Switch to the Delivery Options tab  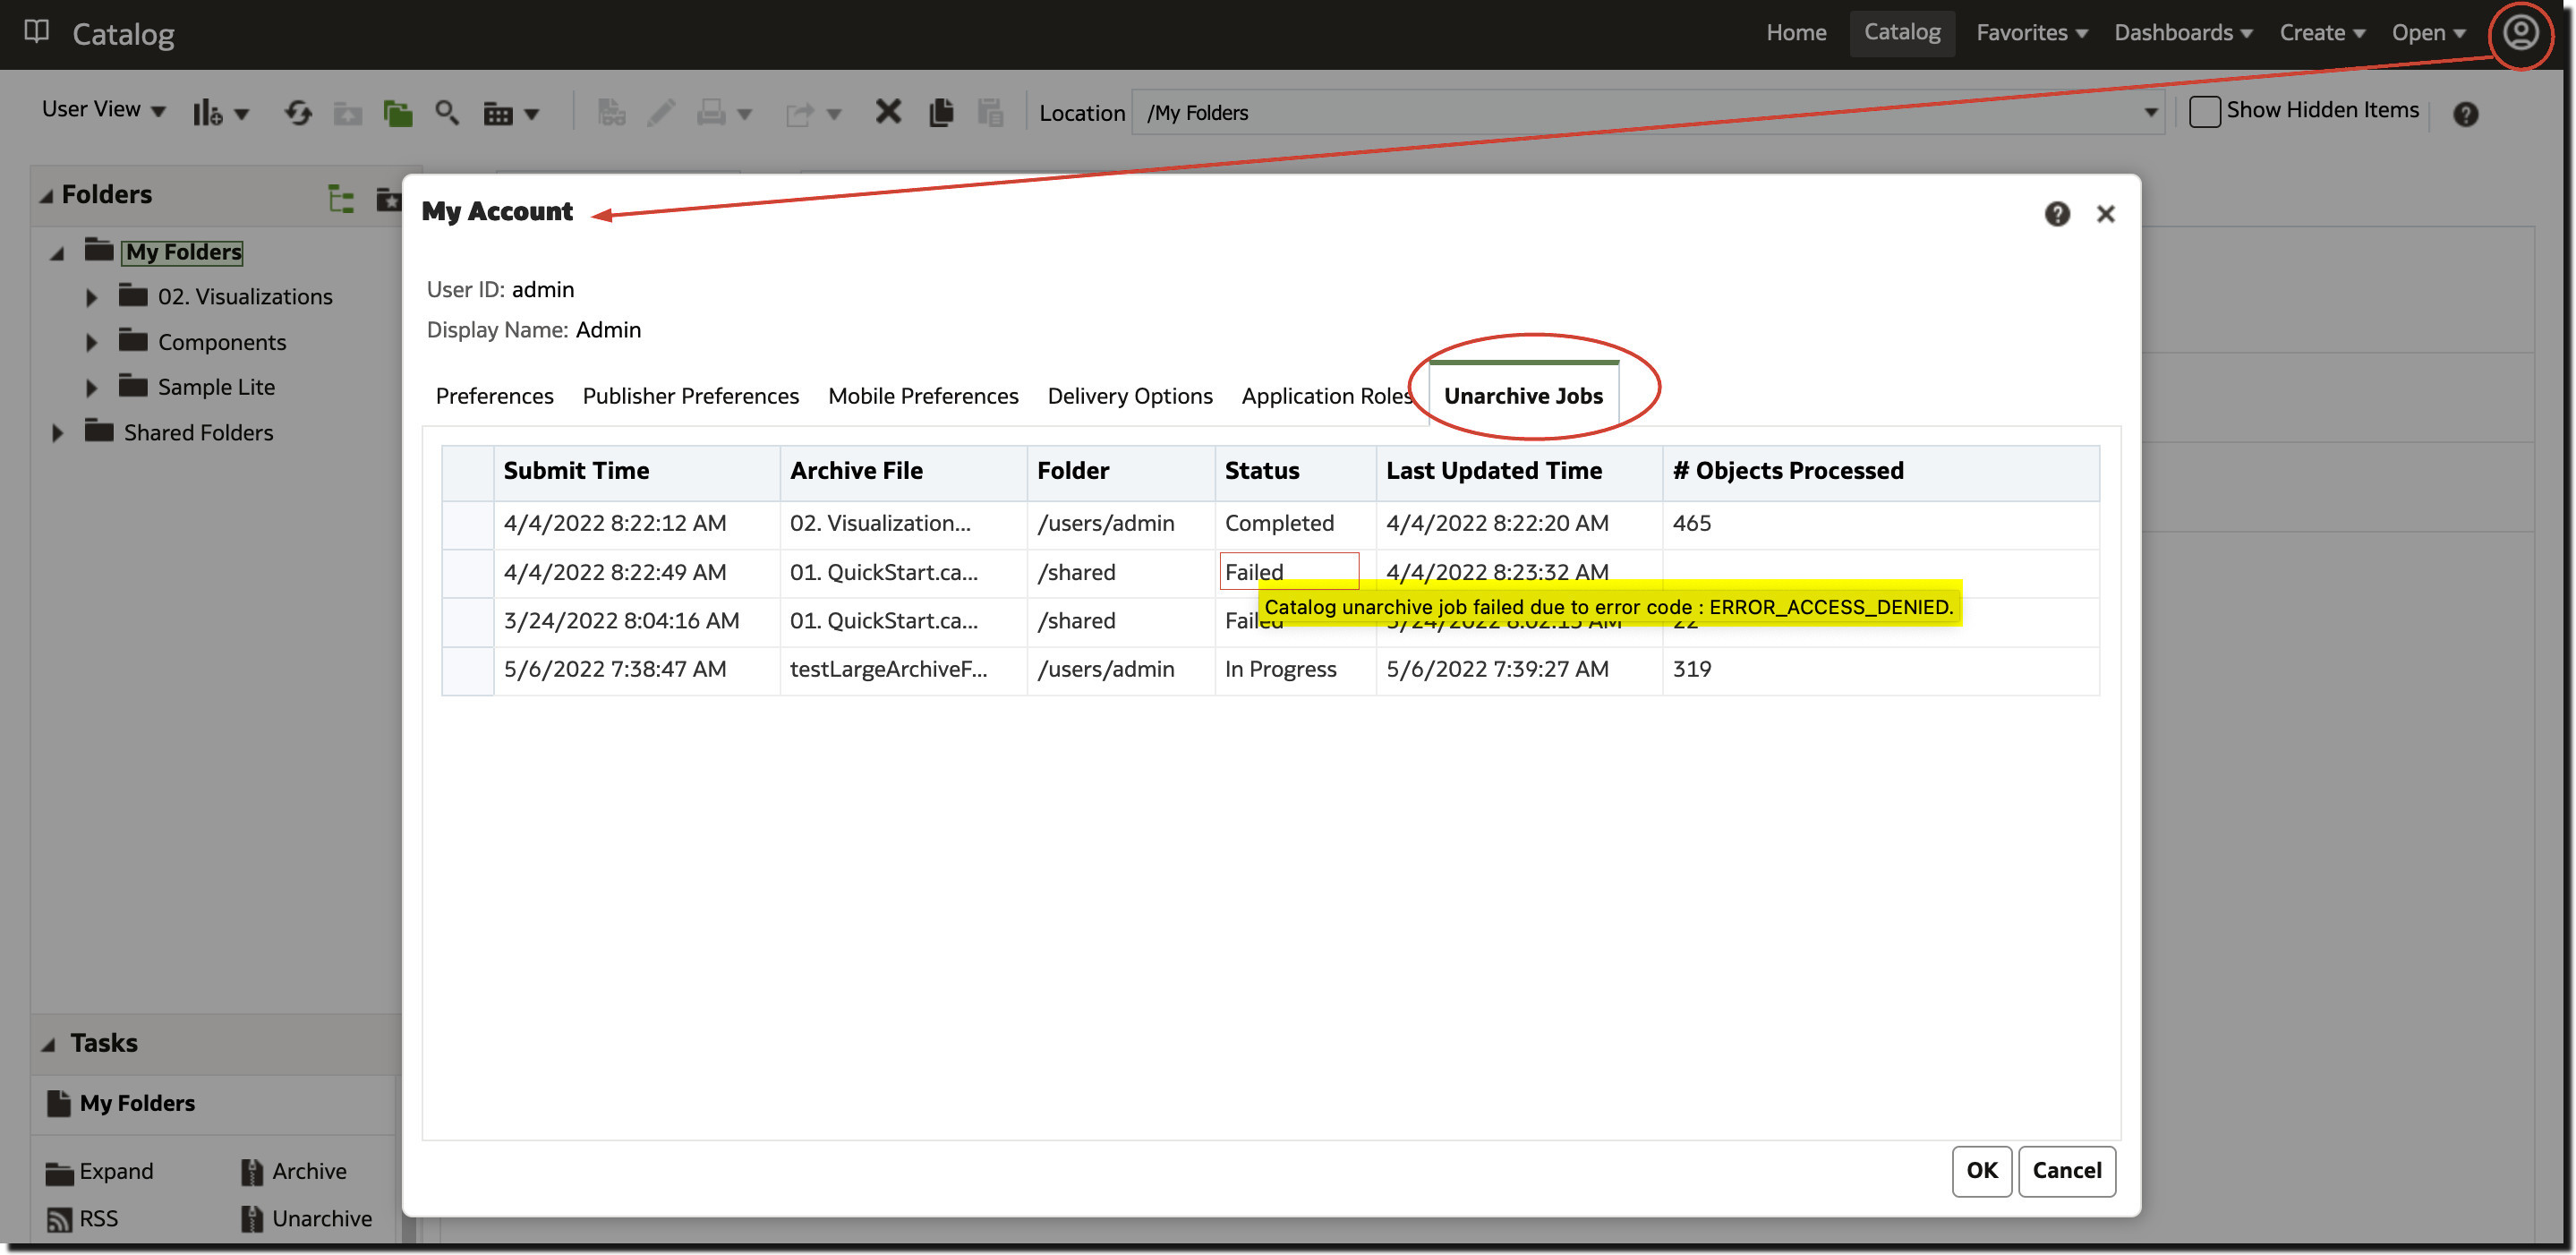(1129, 396)
